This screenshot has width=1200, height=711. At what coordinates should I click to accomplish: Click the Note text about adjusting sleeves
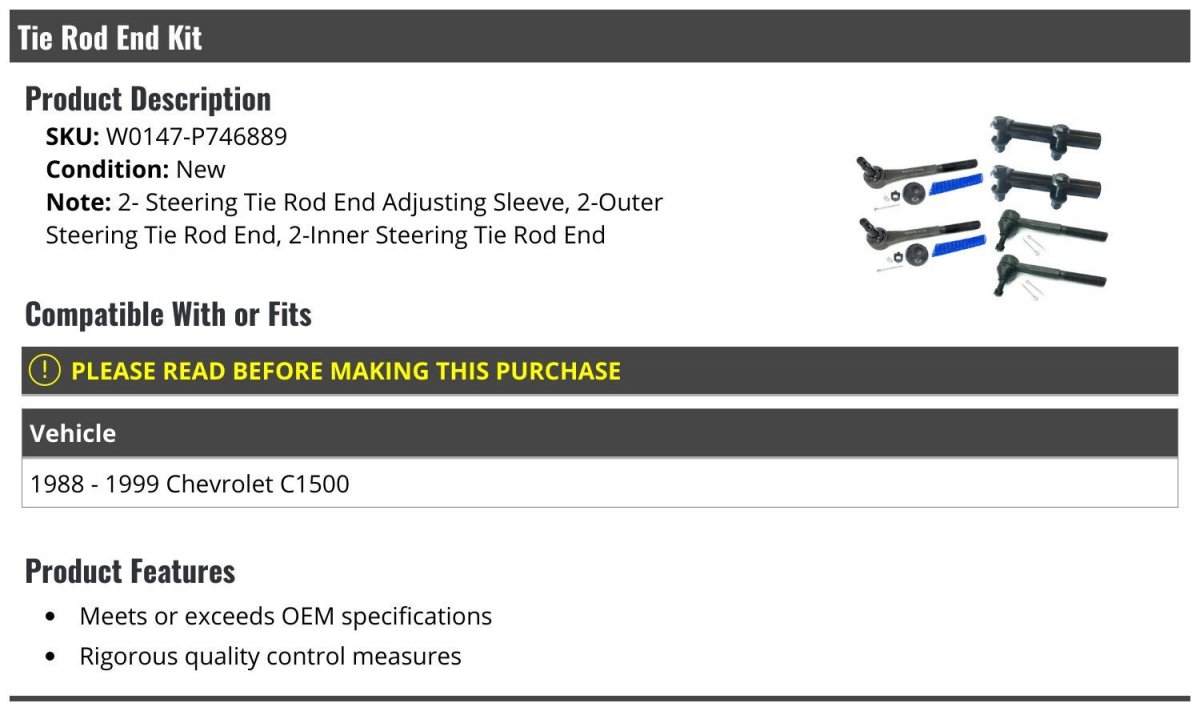point(354,219)
